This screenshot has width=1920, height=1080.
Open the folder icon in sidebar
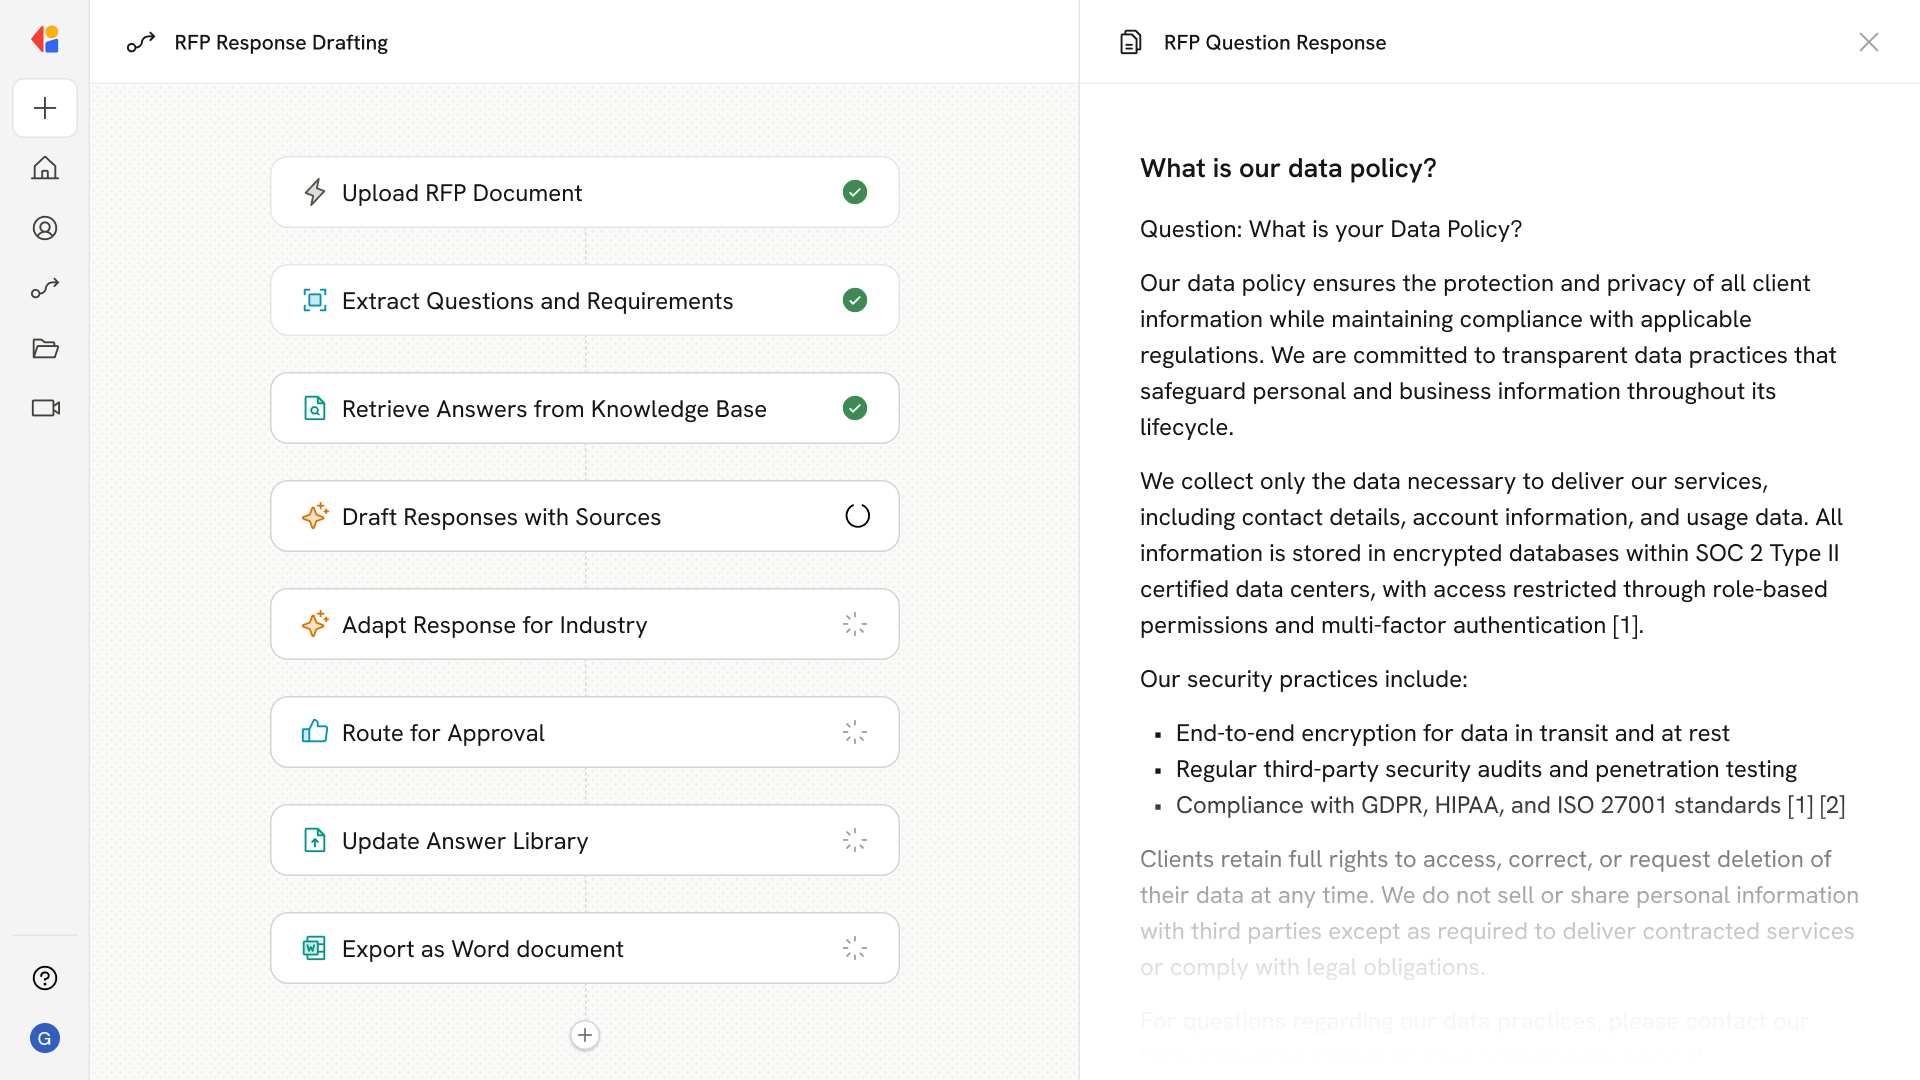45,348
